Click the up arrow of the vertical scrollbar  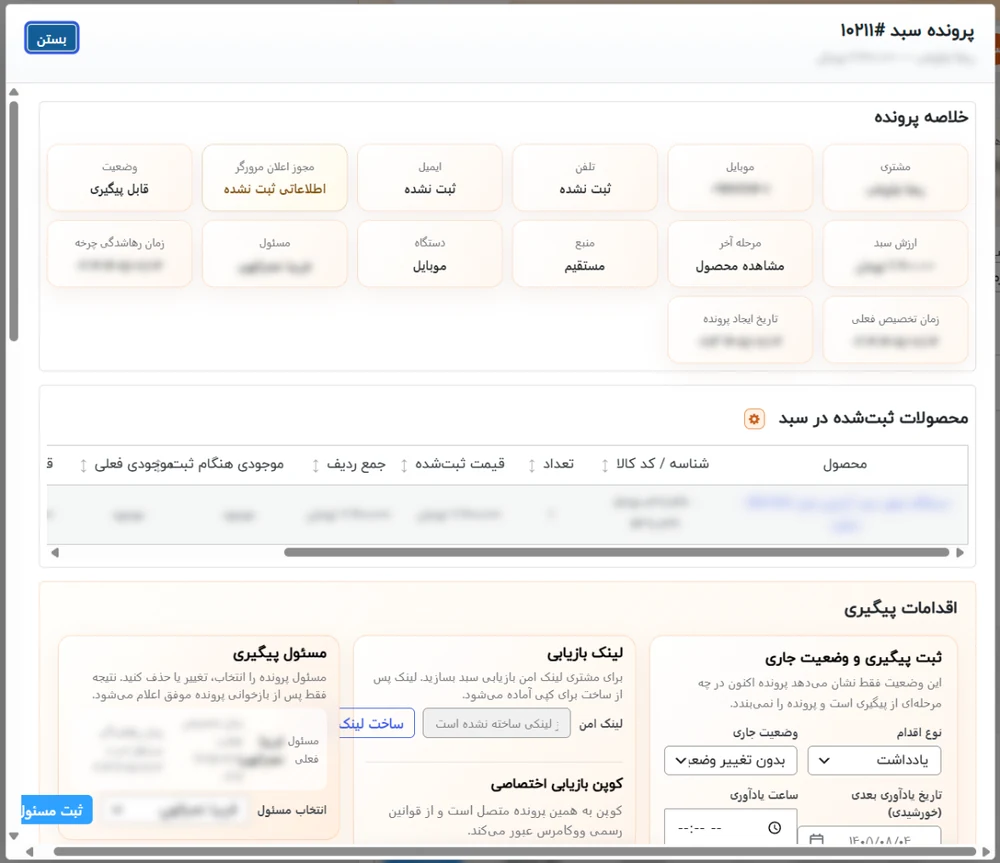point(13,92)
